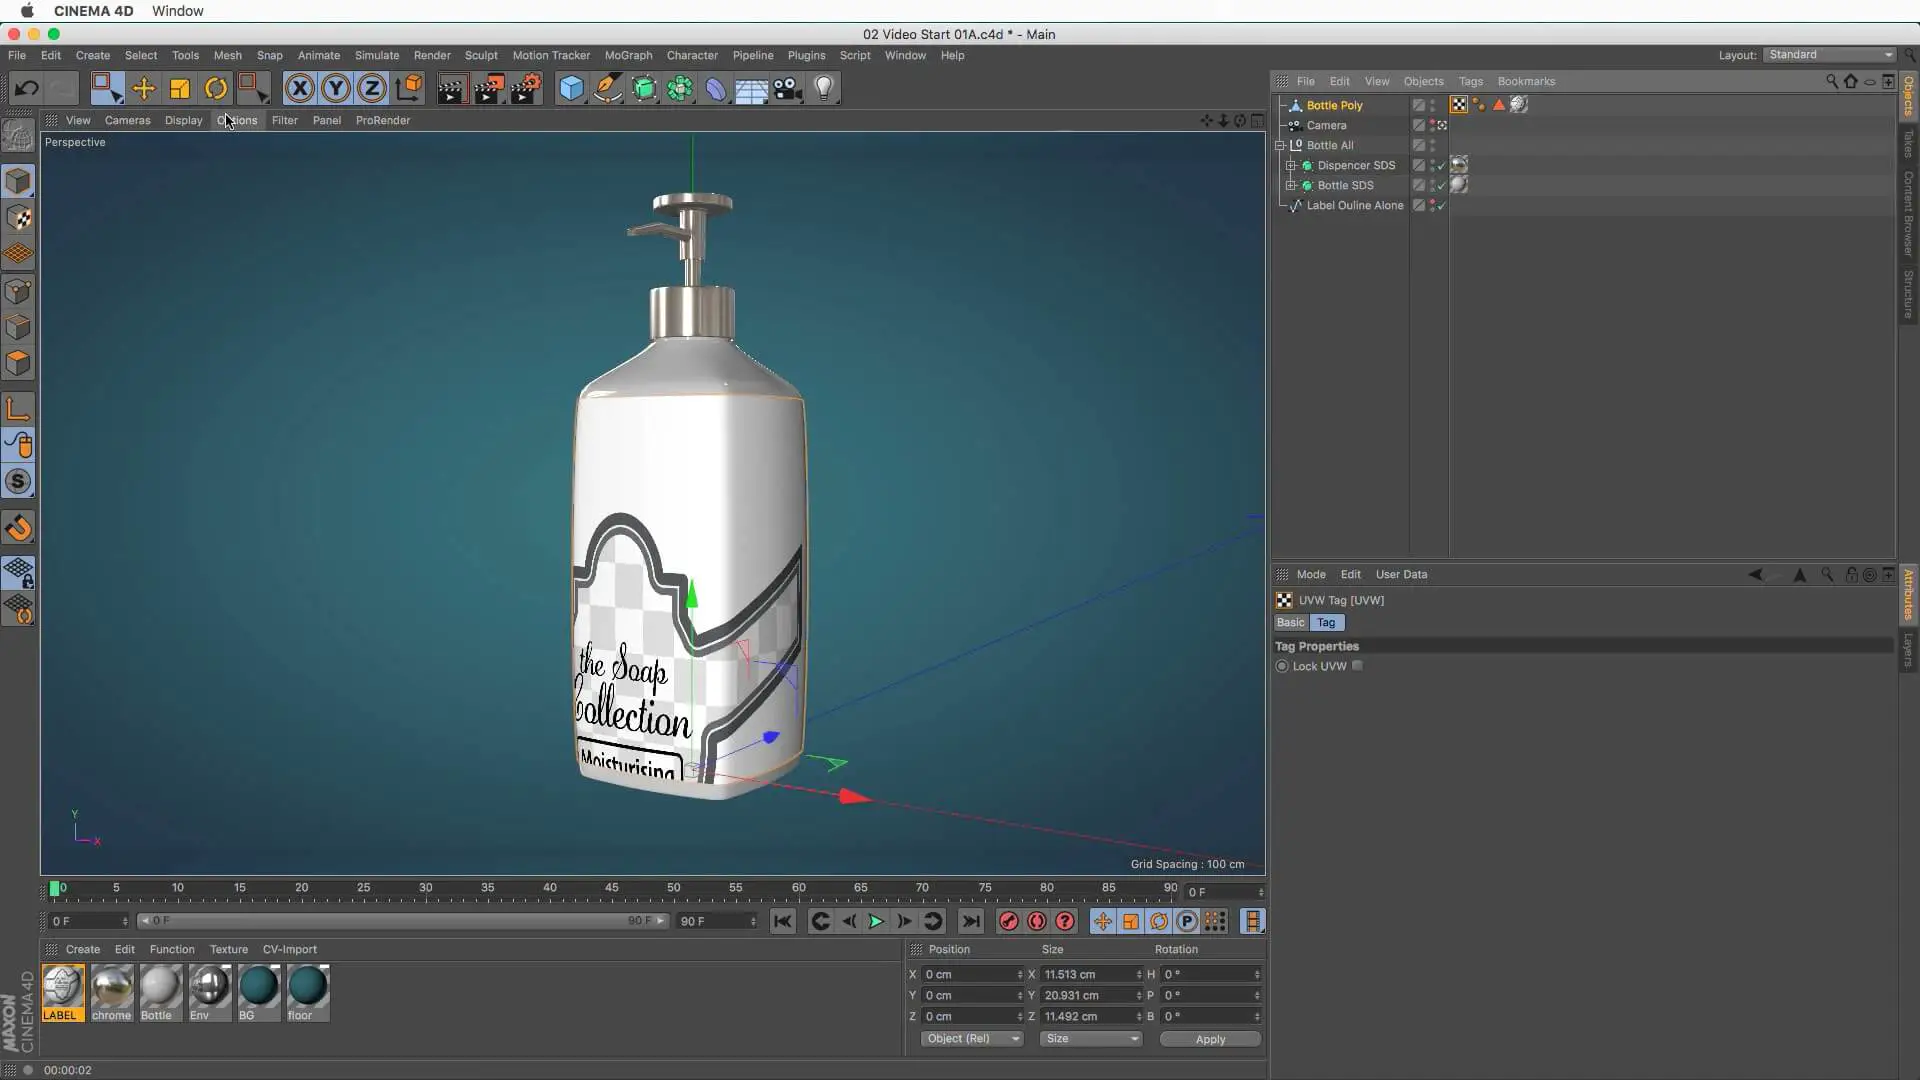Toggle Z axis lock

point(372,88)
